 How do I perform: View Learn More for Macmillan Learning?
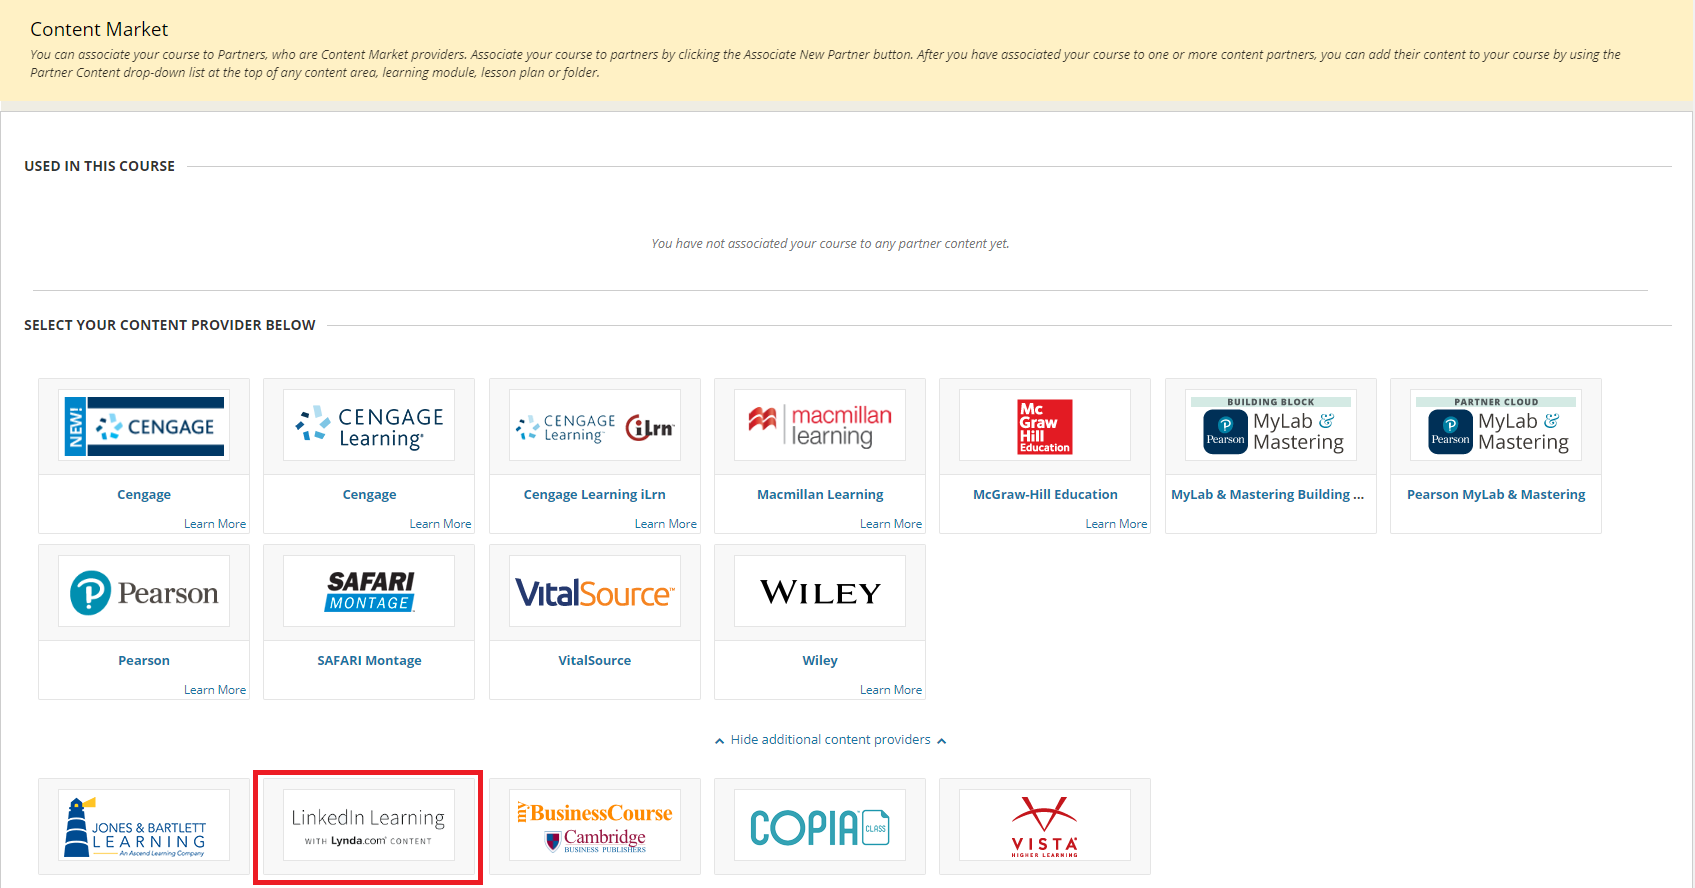(x=891, y=524)
